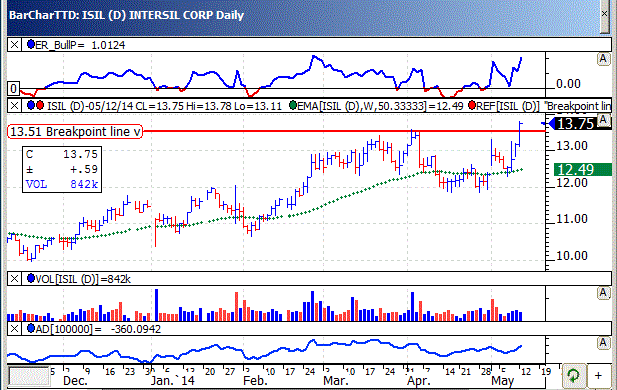Click the Mar. month label on time axis
Screen dimensions: 617x390
(336, 381)
